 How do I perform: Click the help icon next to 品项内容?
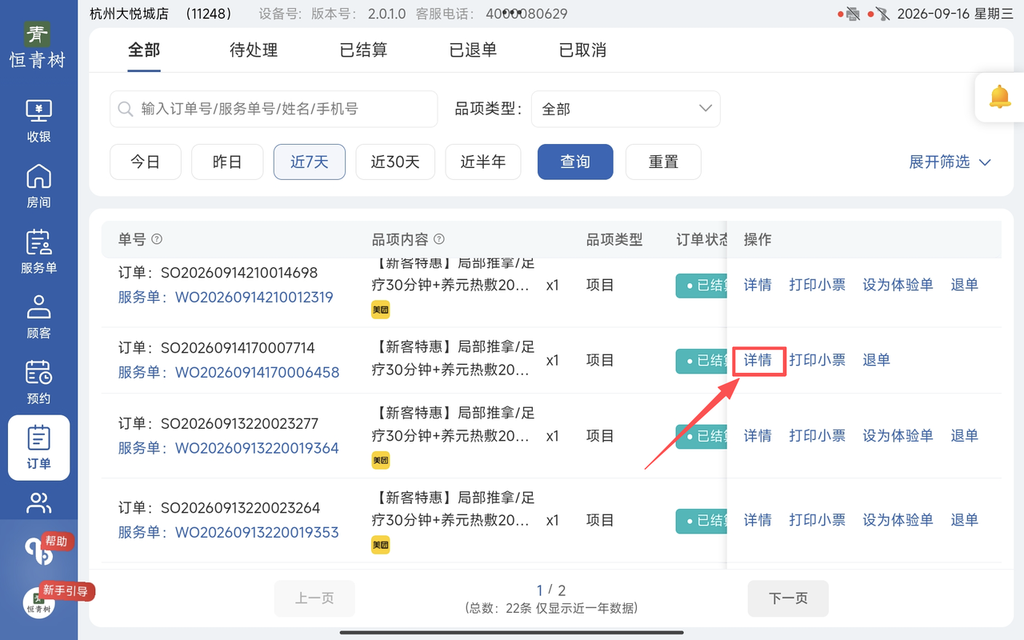coord(439,239)
